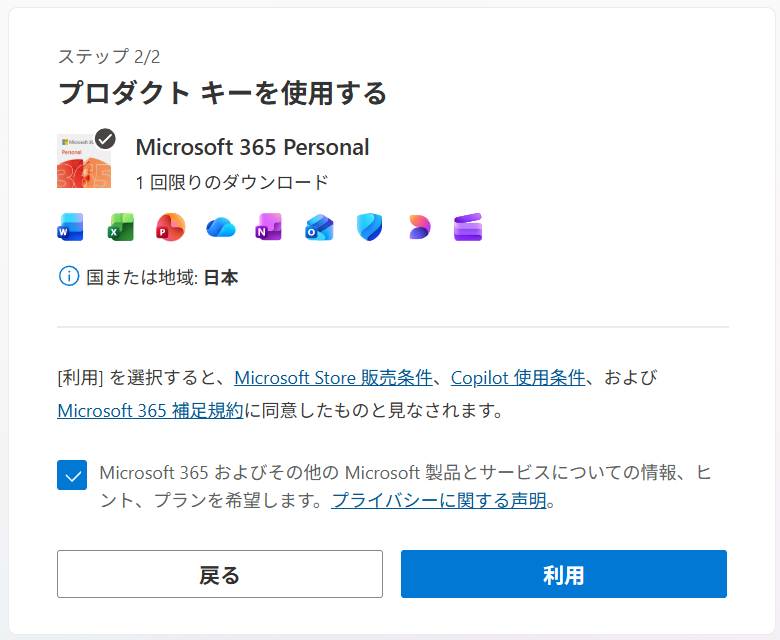Click the OneNote app icon
The image size is (780, 640).
pyautogui.click(x=269, y=228)
